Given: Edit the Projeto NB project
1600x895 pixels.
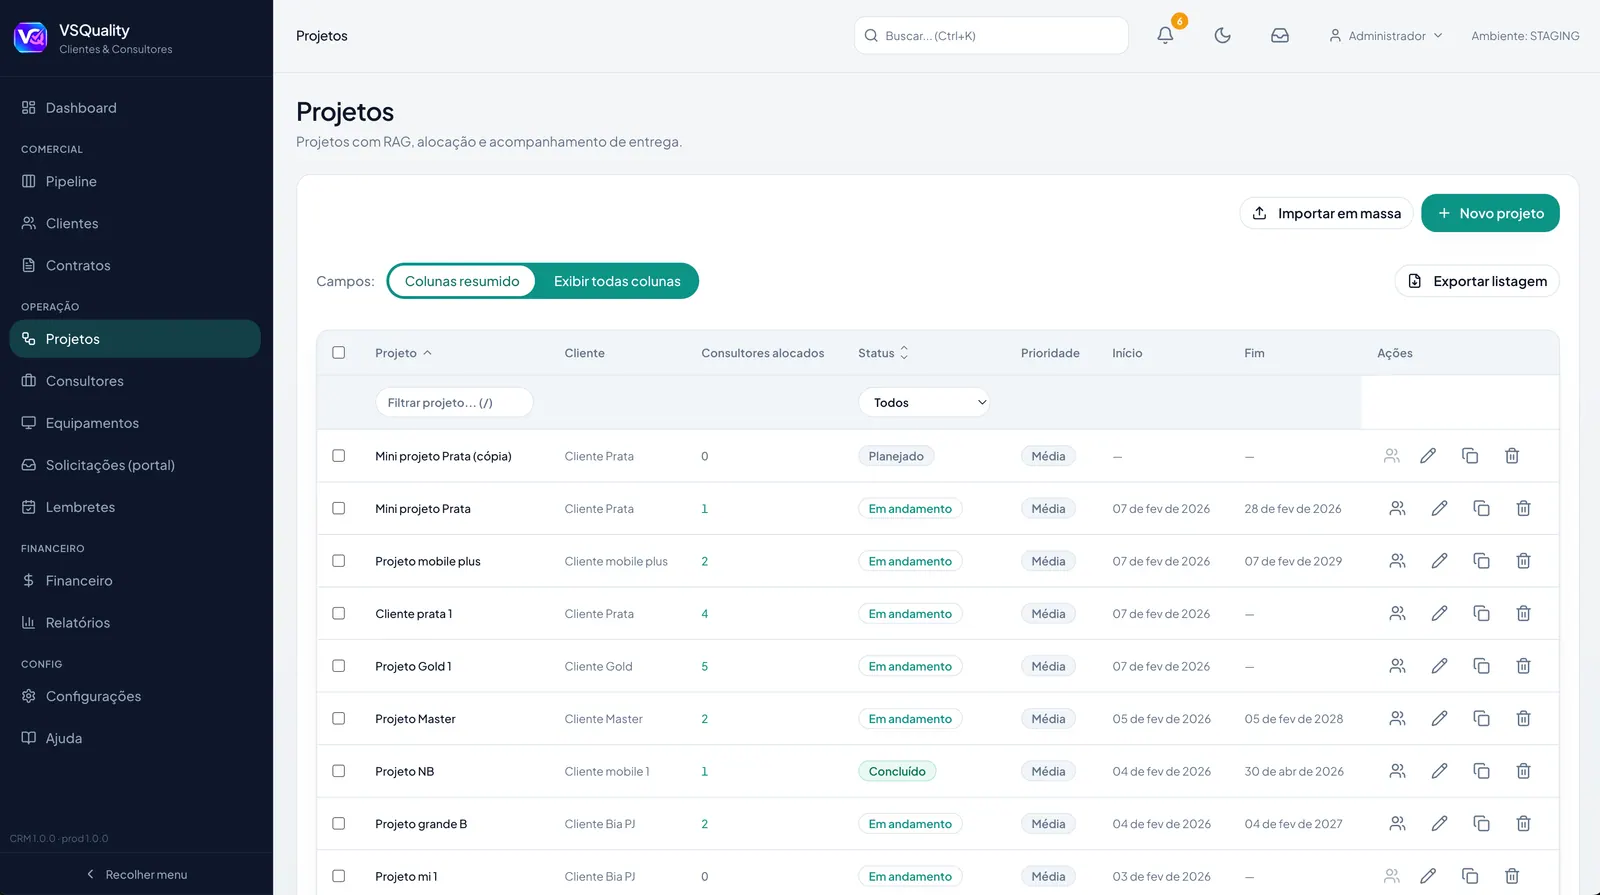Looking at the screenshot, I should click(x=1439, y=771).
